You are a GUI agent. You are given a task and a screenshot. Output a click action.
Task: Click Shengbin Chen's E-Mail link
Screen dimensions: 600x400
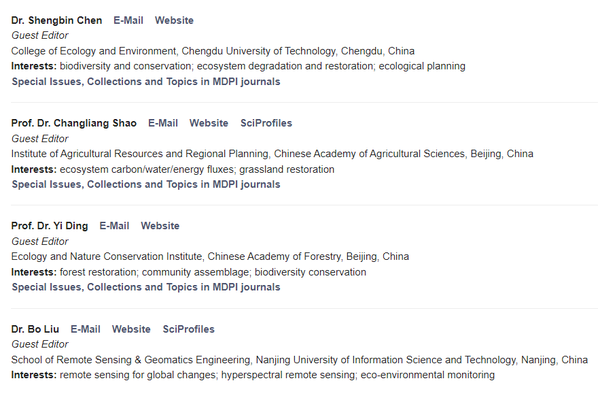tap(129, 20)
